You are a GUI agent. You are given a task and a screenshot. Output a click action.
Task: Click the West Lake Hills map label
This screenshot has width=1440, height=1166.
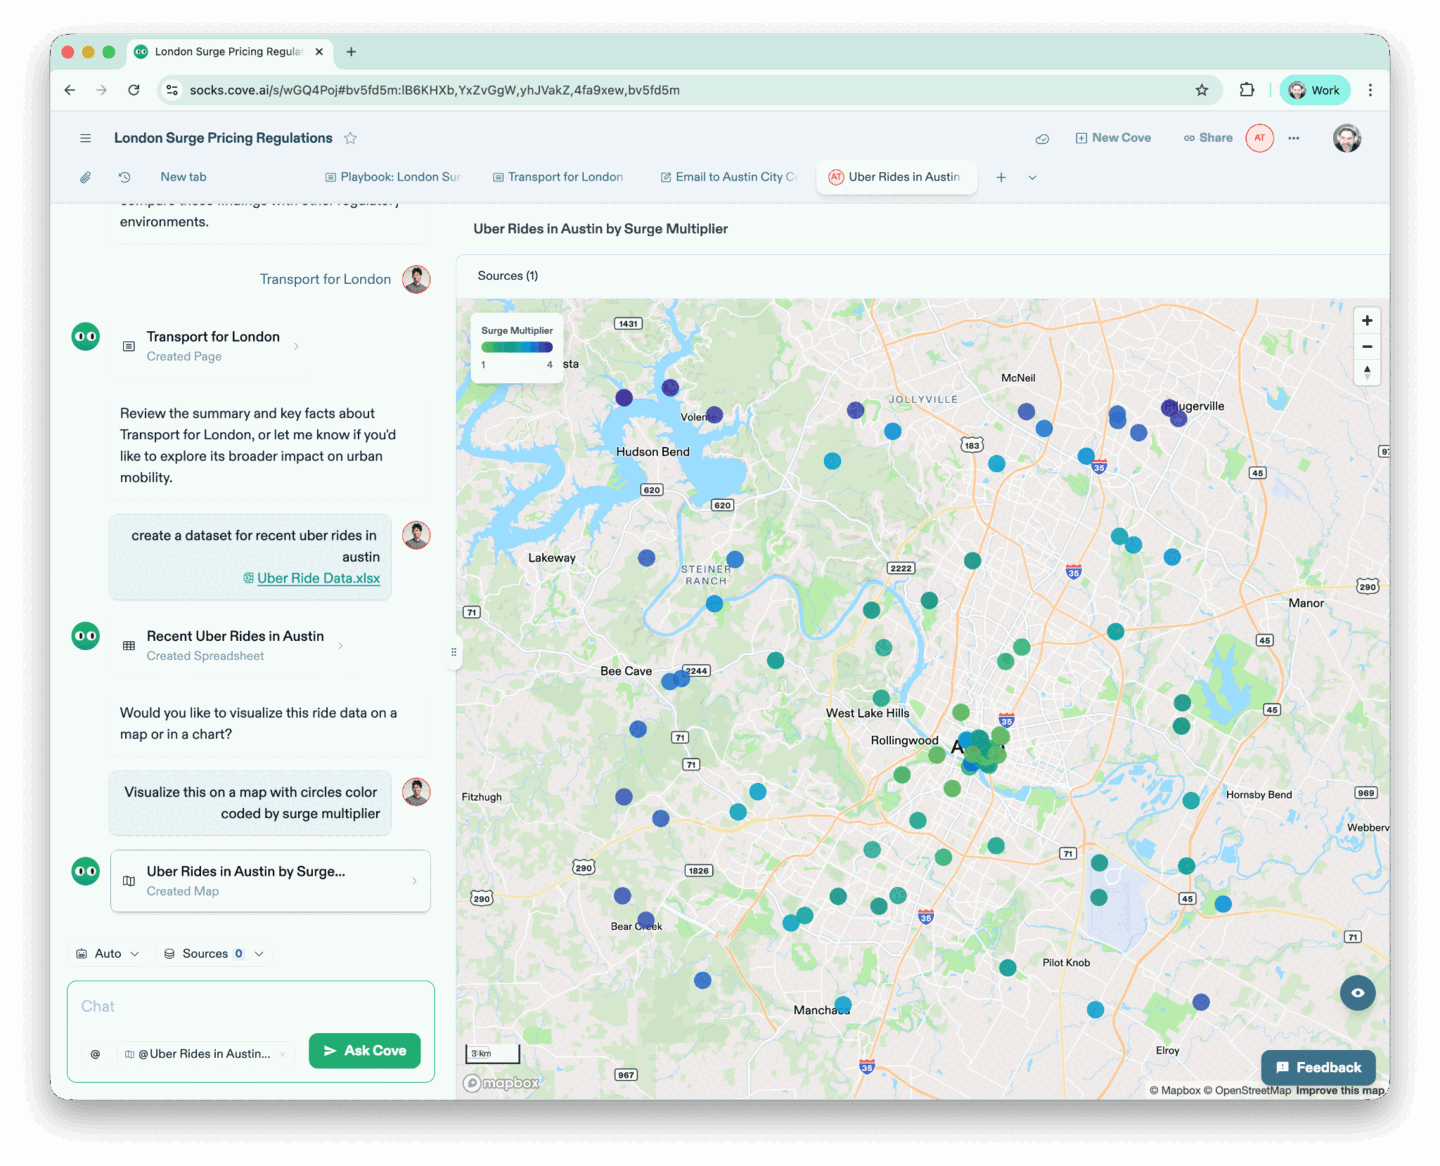(x=868, y=714)
